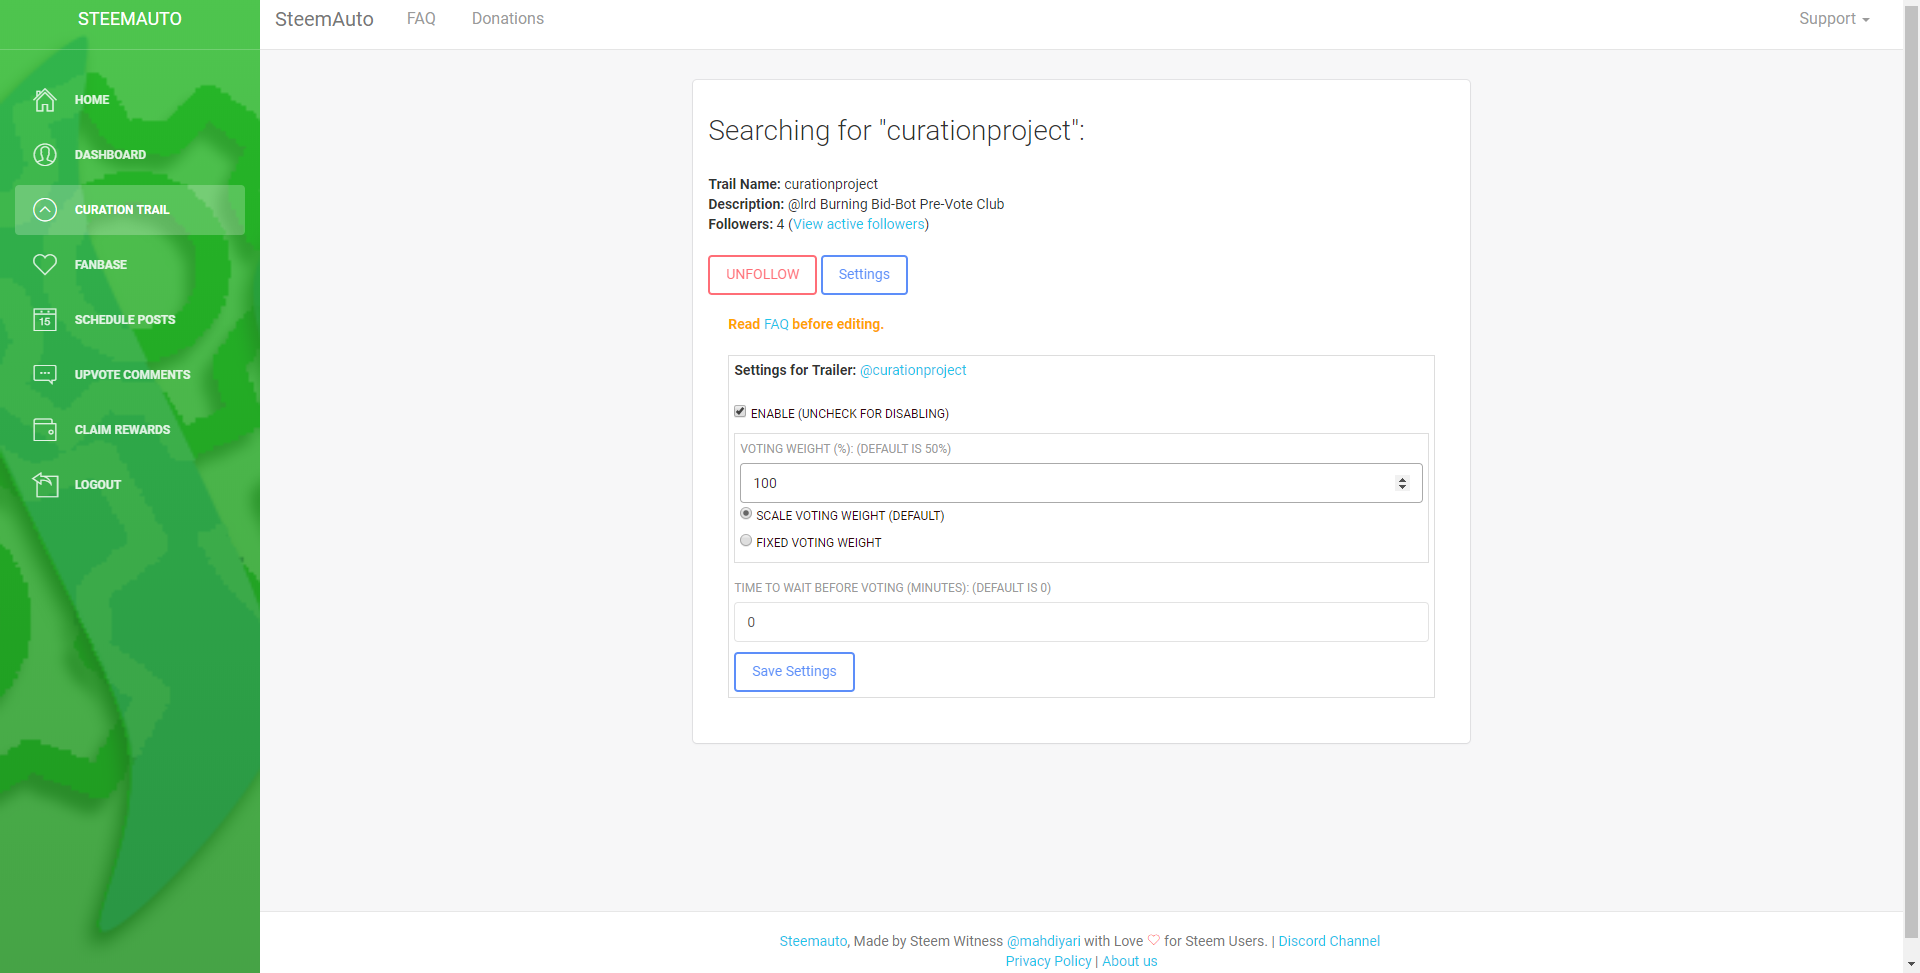This screenshot has height=973, width=1920.
Task: Open Upvote Comments page
Action: 132,375
